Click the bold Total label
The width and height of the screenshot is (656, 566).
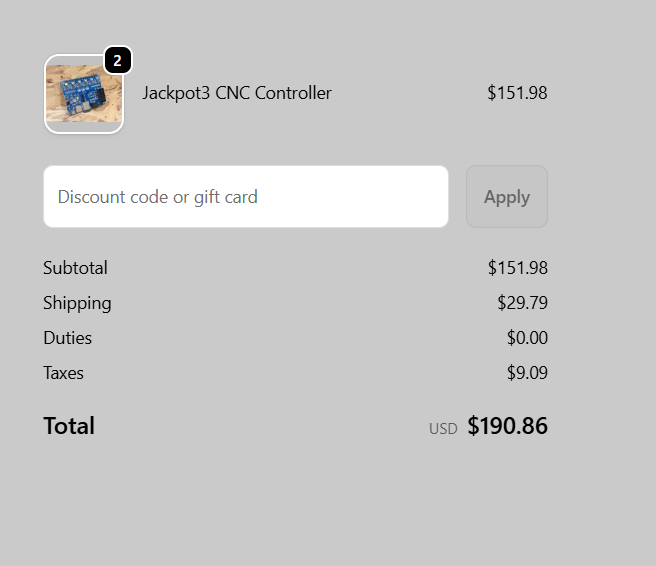coord(69,426)
